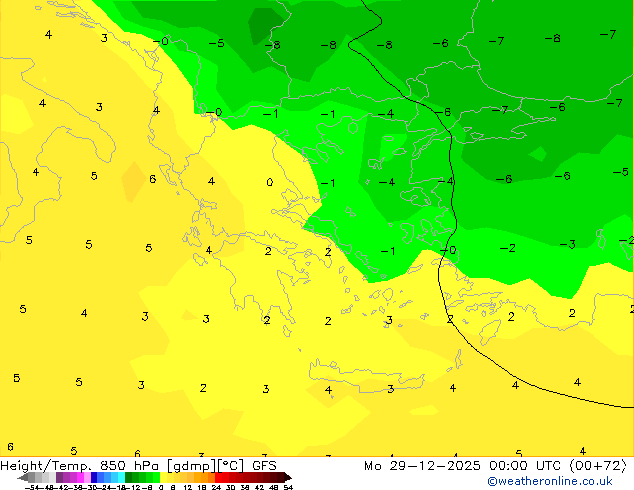The width and height of the screenshot is (634, 490).
Task: Pick the cyan swatch in the legend
Action: pos(121,477)
